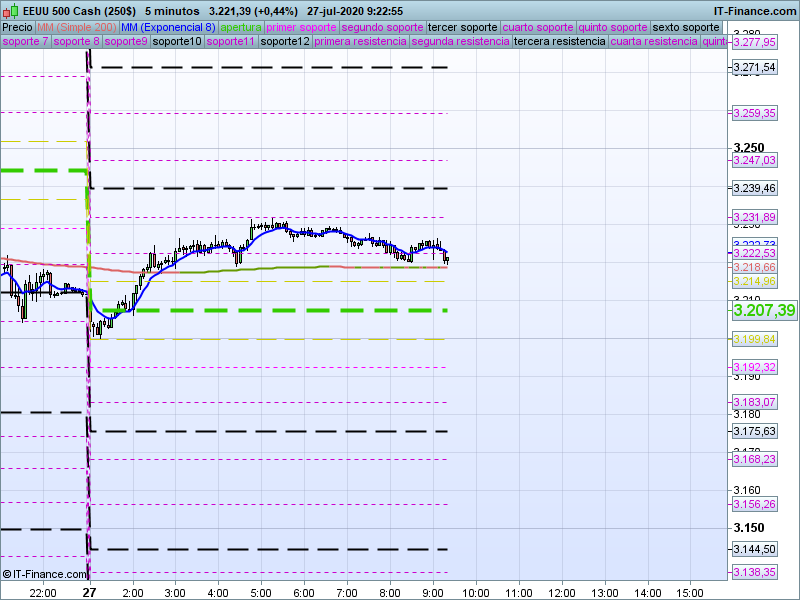Select the 3.259,35 price tag
This screenshot has height=600, width=800.
(x=754, y=113)
